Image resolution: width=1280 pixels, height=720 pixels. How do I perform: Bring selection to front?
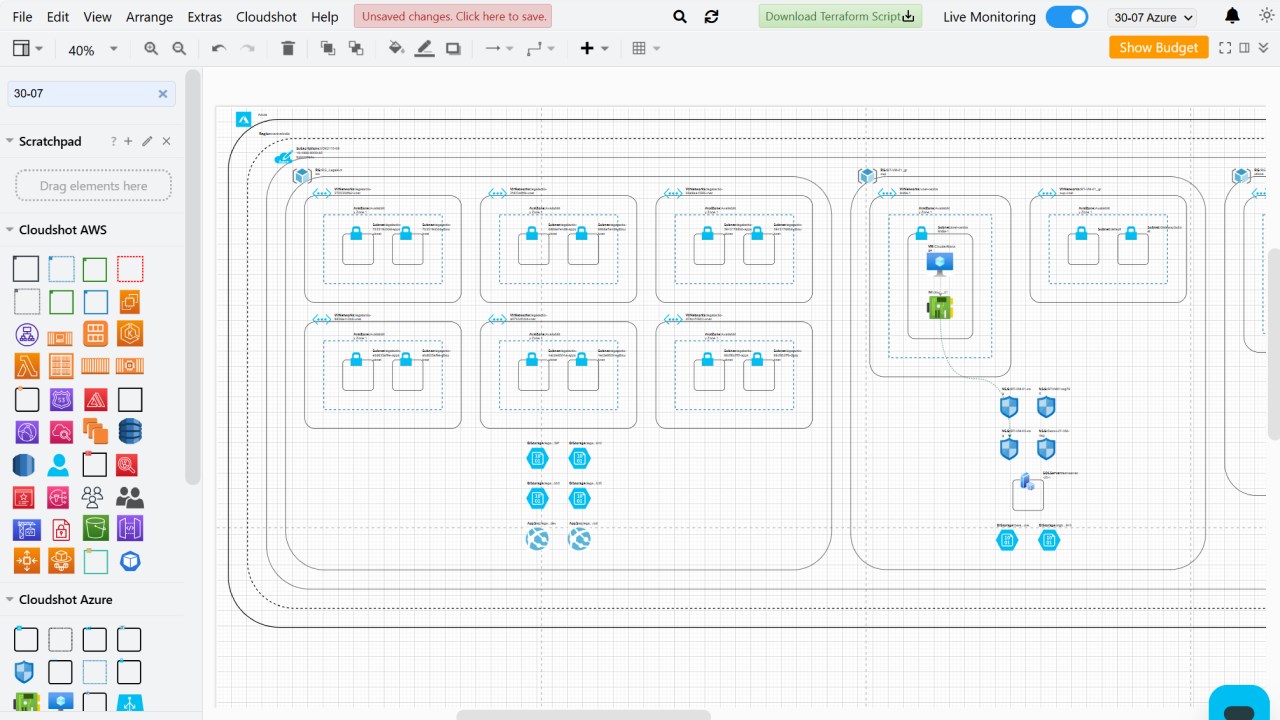pyautogui.click(x=327, y=48)
